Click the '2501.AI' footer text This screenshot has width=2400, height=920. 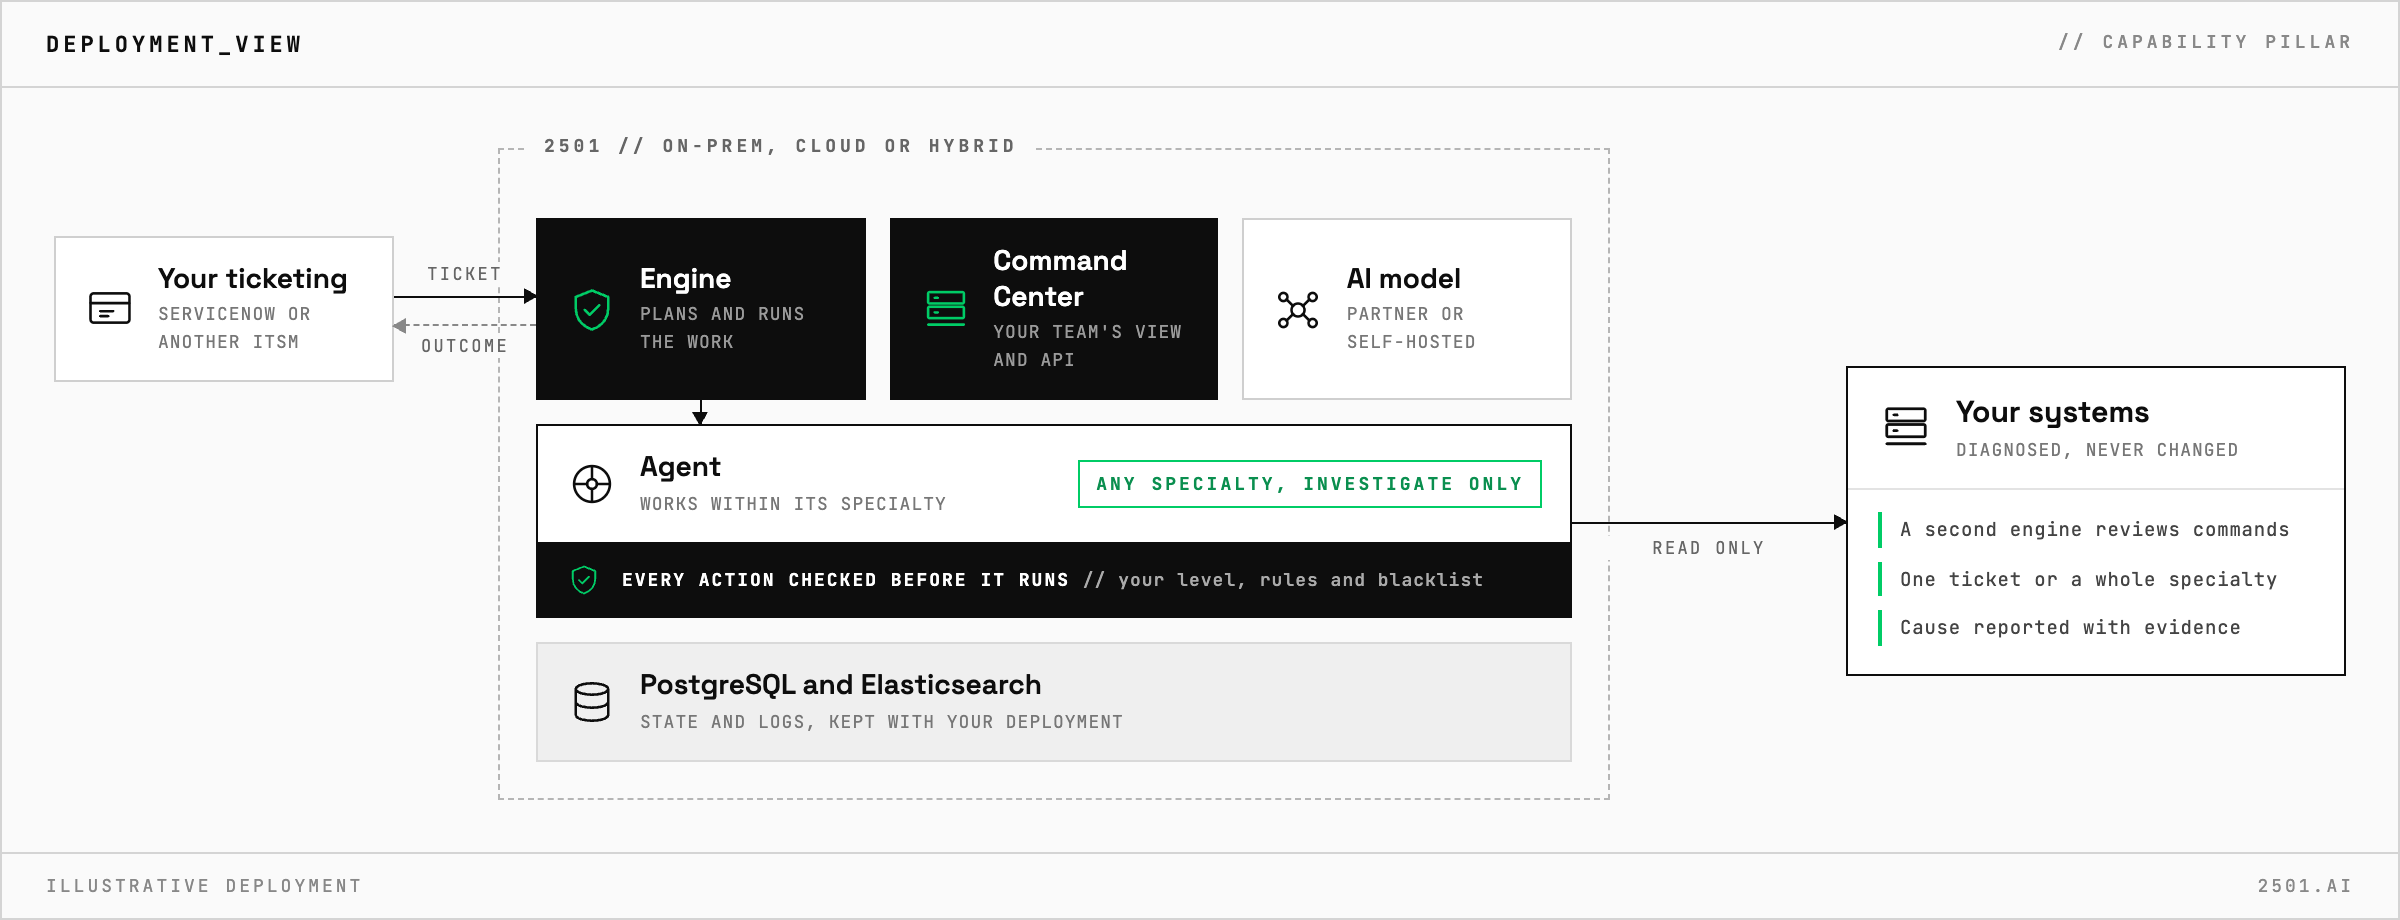pos(2304,886)
